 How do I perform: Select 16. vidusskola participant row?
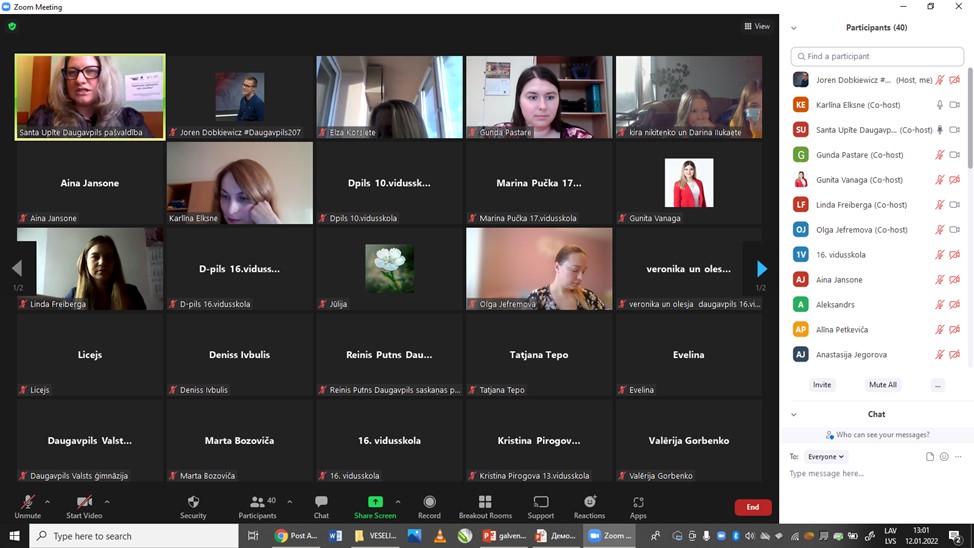pyautogui.click(x=876, y=254)
